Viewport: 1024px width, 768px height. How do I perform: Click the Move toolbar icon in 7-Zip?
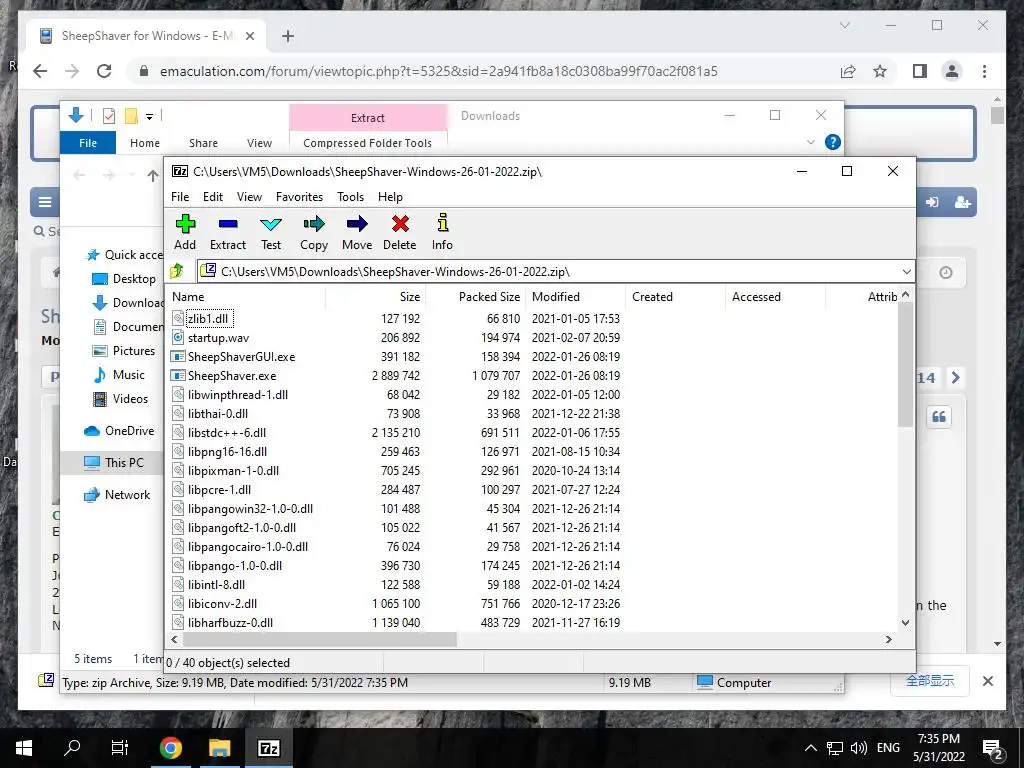[x=357, y=232]
